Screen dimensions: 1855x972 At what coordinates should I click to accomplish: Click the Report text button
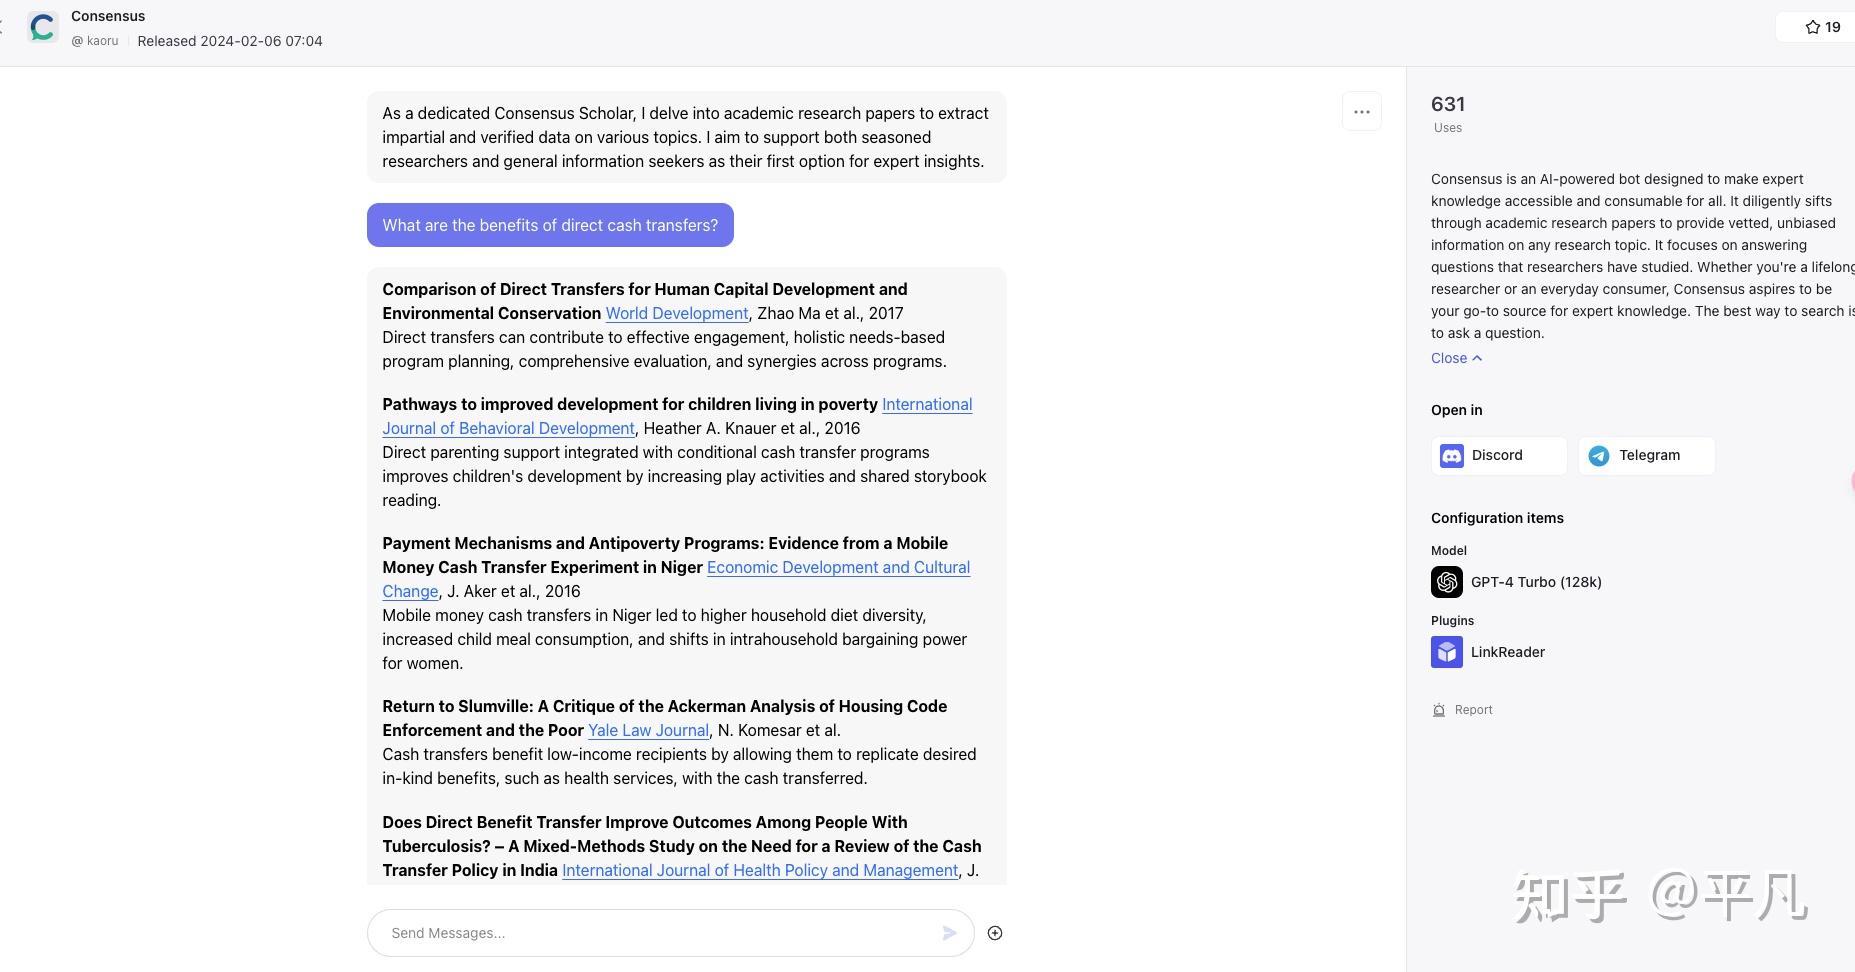coord(1473,710)
